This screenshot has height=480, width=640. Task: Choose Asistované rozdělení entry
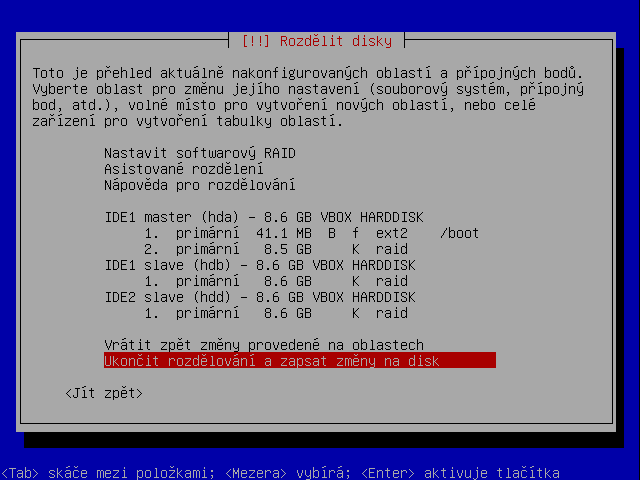184,169
